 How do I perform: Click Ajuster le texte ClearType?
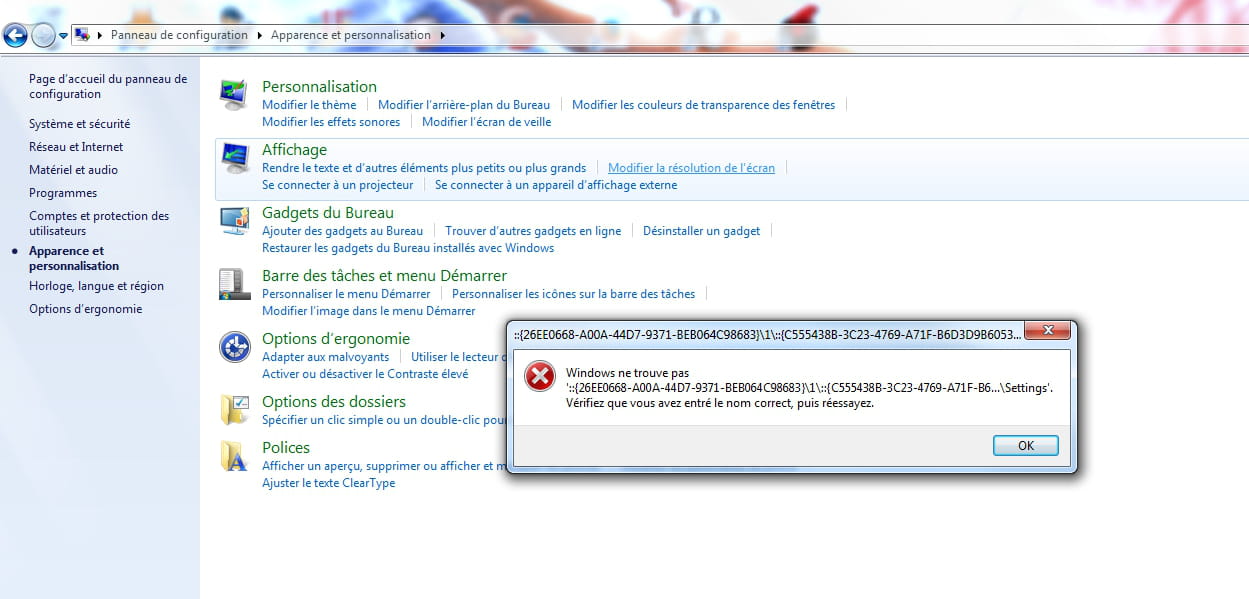pyautogui.click(x=328, y=483)
